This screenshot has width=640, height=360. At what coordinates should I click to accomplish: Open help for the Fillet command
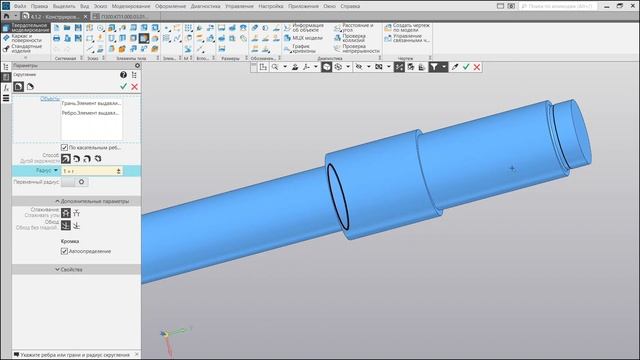tap(123, 75)
